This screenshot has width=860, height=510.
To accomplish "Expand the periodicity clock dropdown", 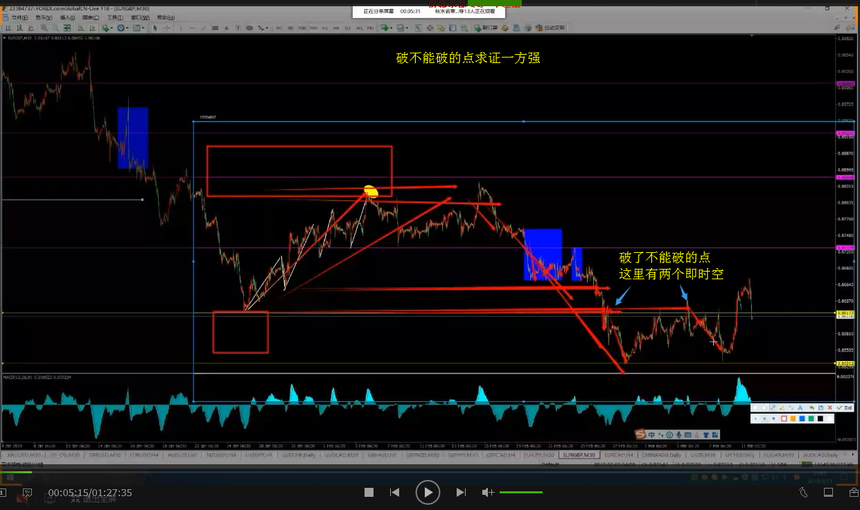I will 127,28.
